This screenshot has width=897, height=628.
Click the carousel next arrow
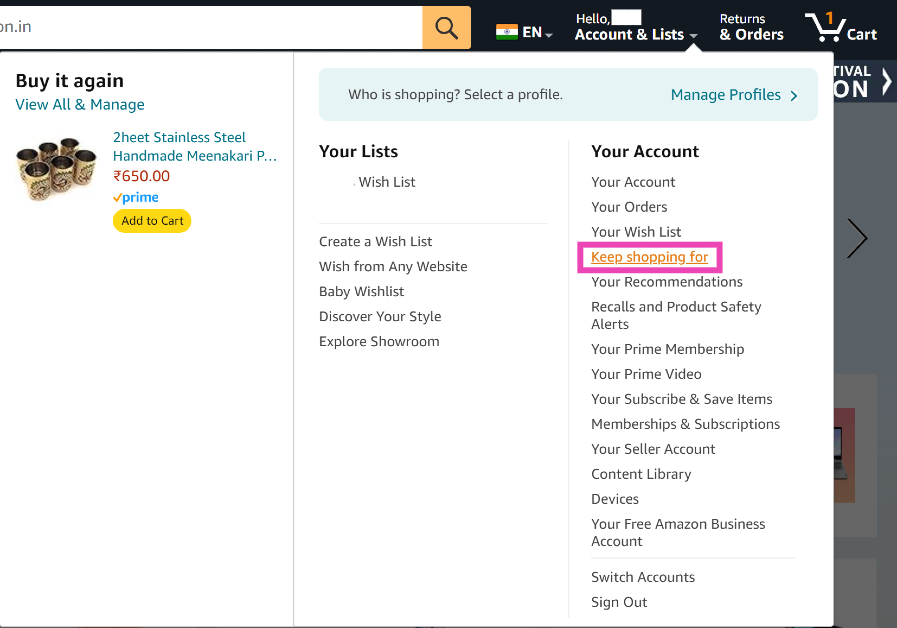pyautogui.click(x=857, y=238)
